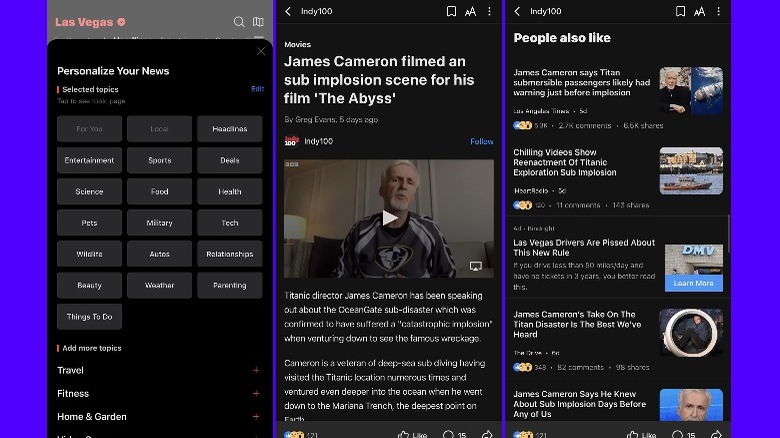Choose the Relationships topic
Viewport: 780px width, 438px height.
229,254
